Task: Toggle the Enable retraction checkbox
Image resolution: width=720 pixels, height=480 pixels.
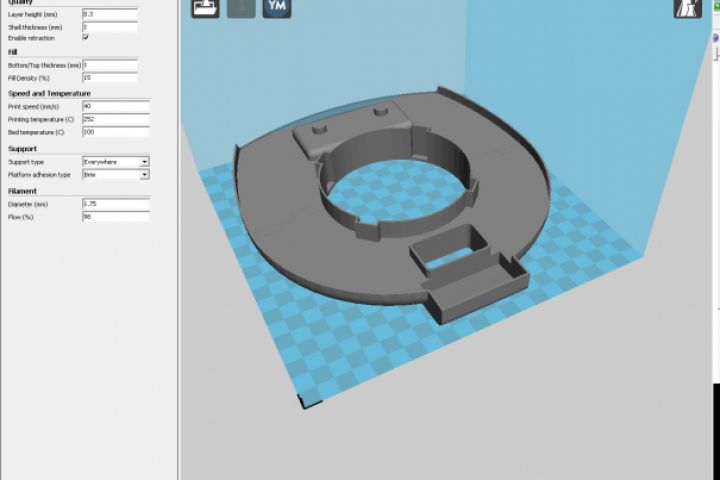Action: 85,38
